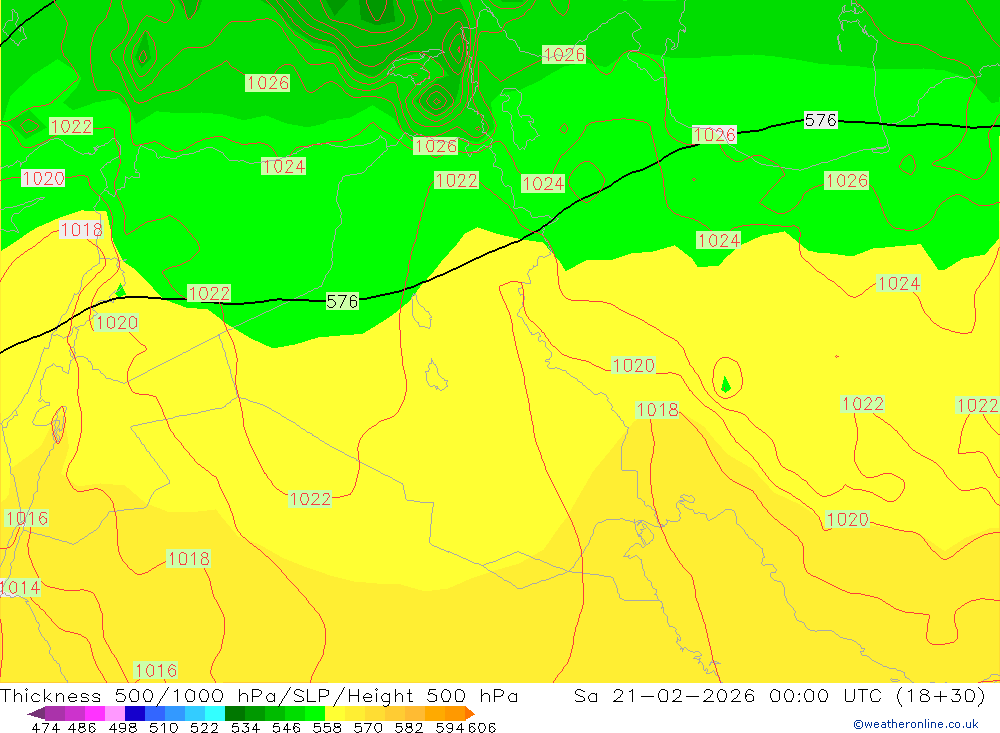Click the weatheronline.co.uk copyright link
The image size is (1000, 733).
[915, 724]
